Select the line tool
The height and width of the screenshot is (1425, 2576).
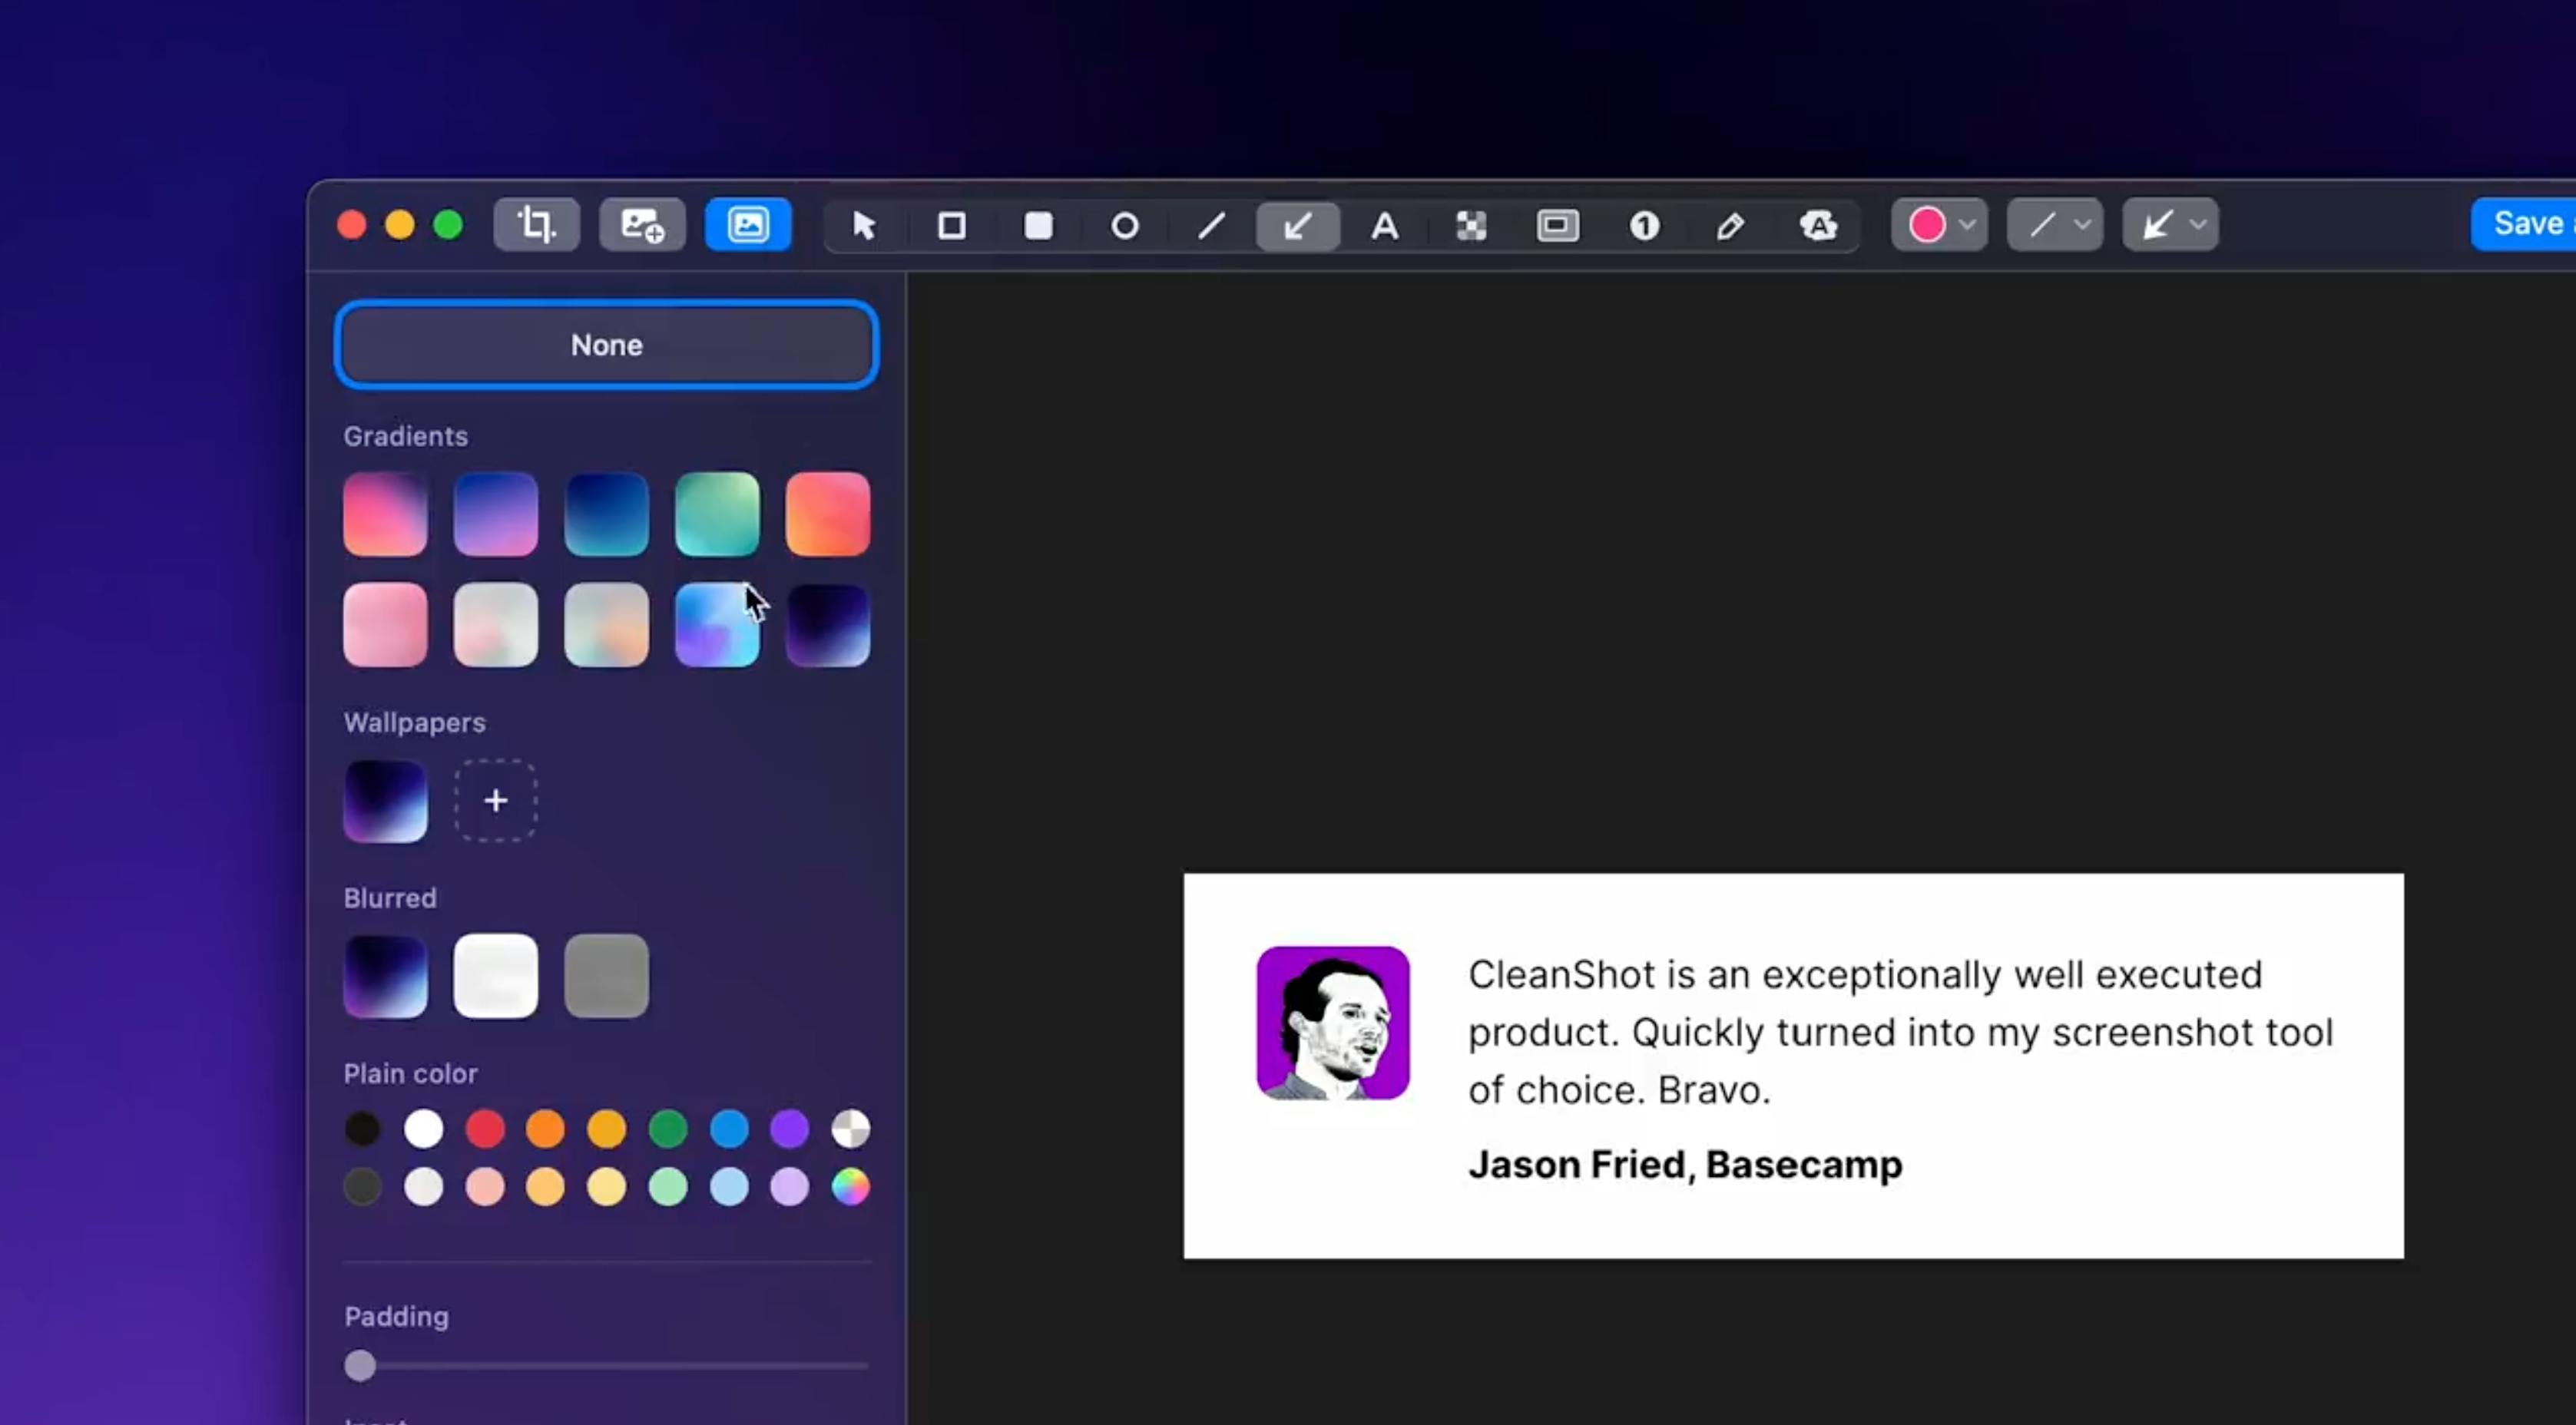coord(1212,226)
